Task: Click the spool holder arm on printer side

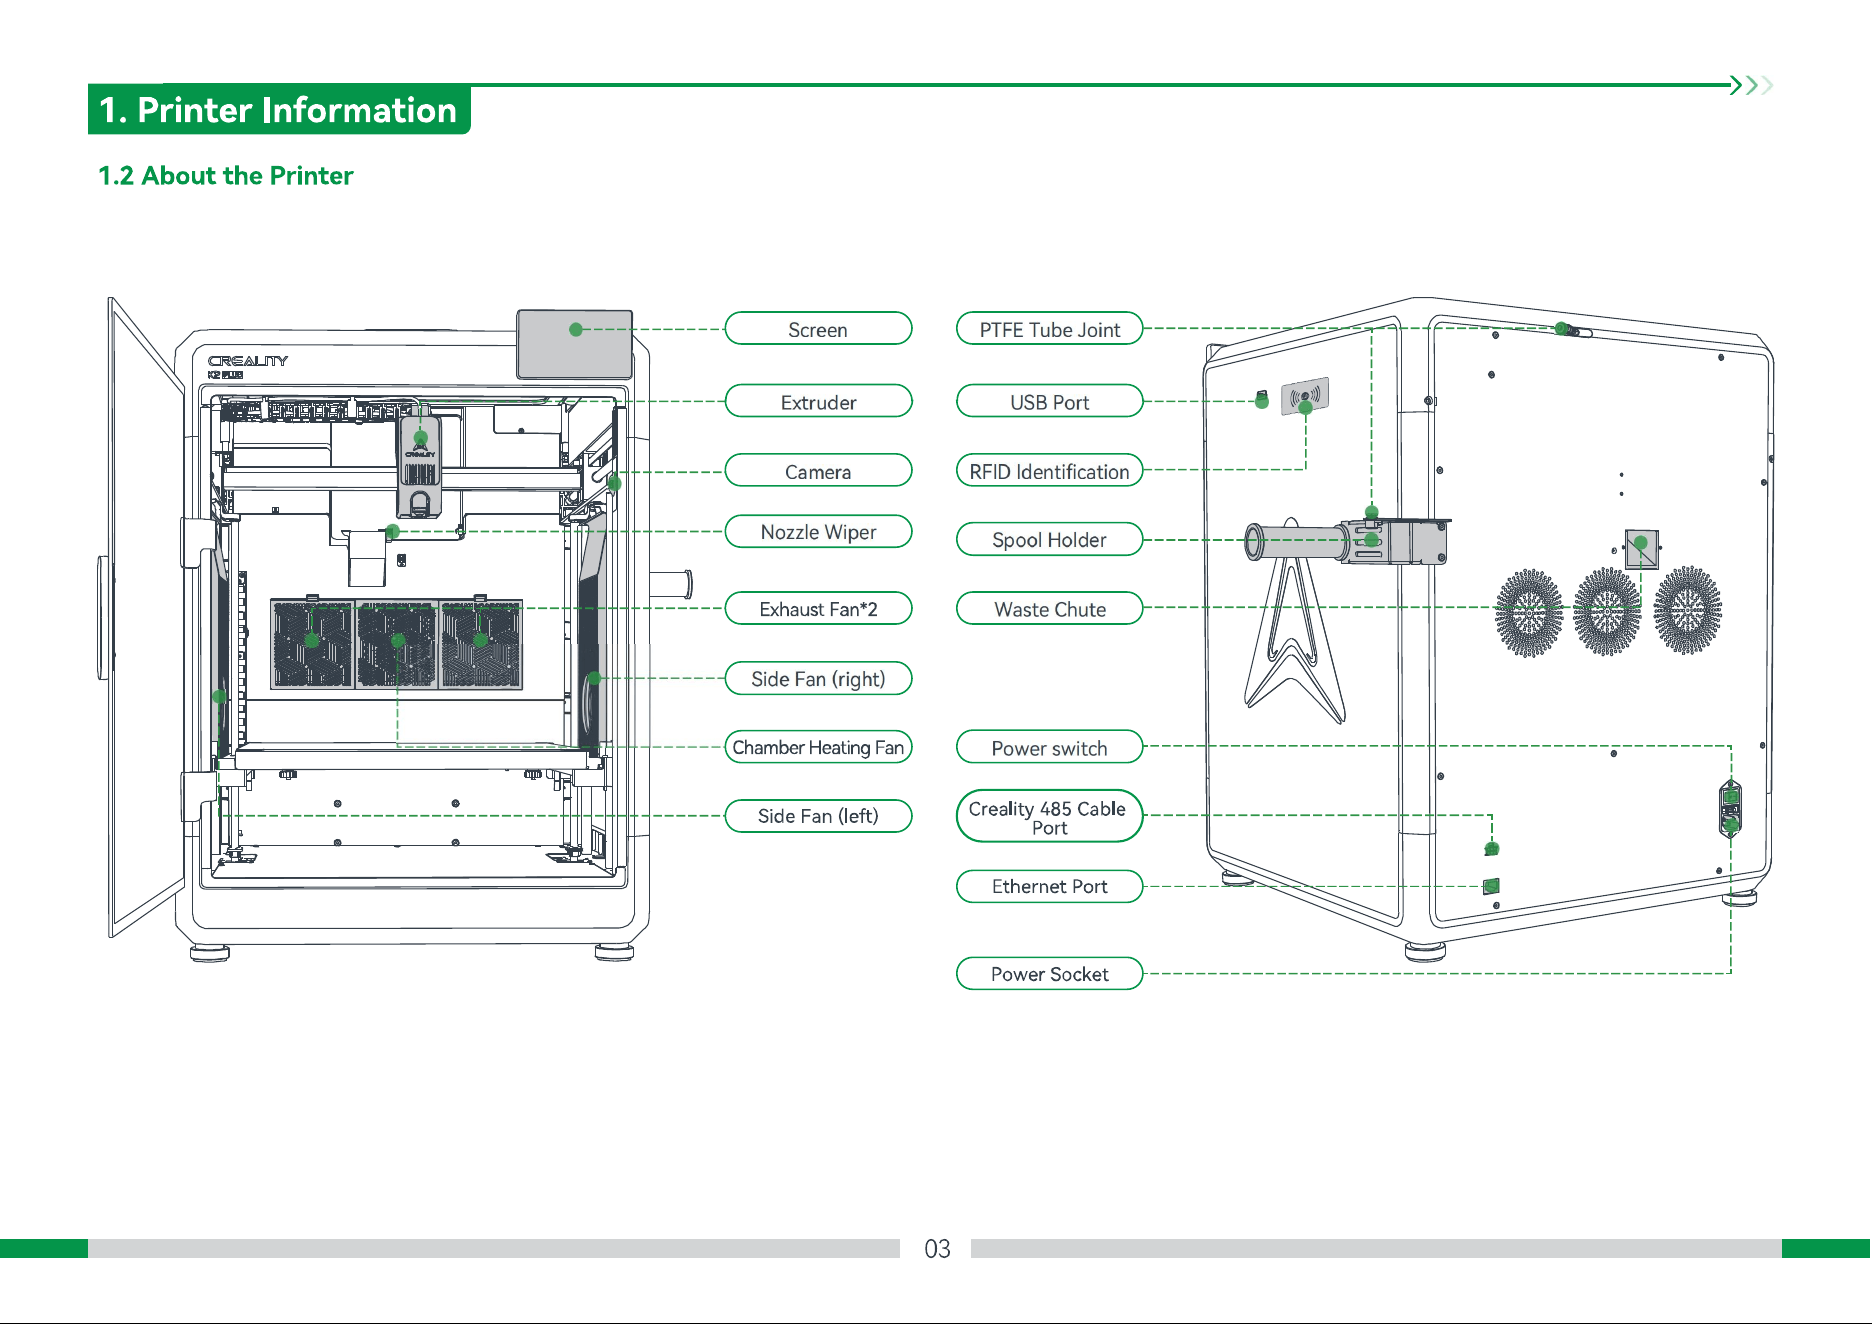Action: [1345, 541]
